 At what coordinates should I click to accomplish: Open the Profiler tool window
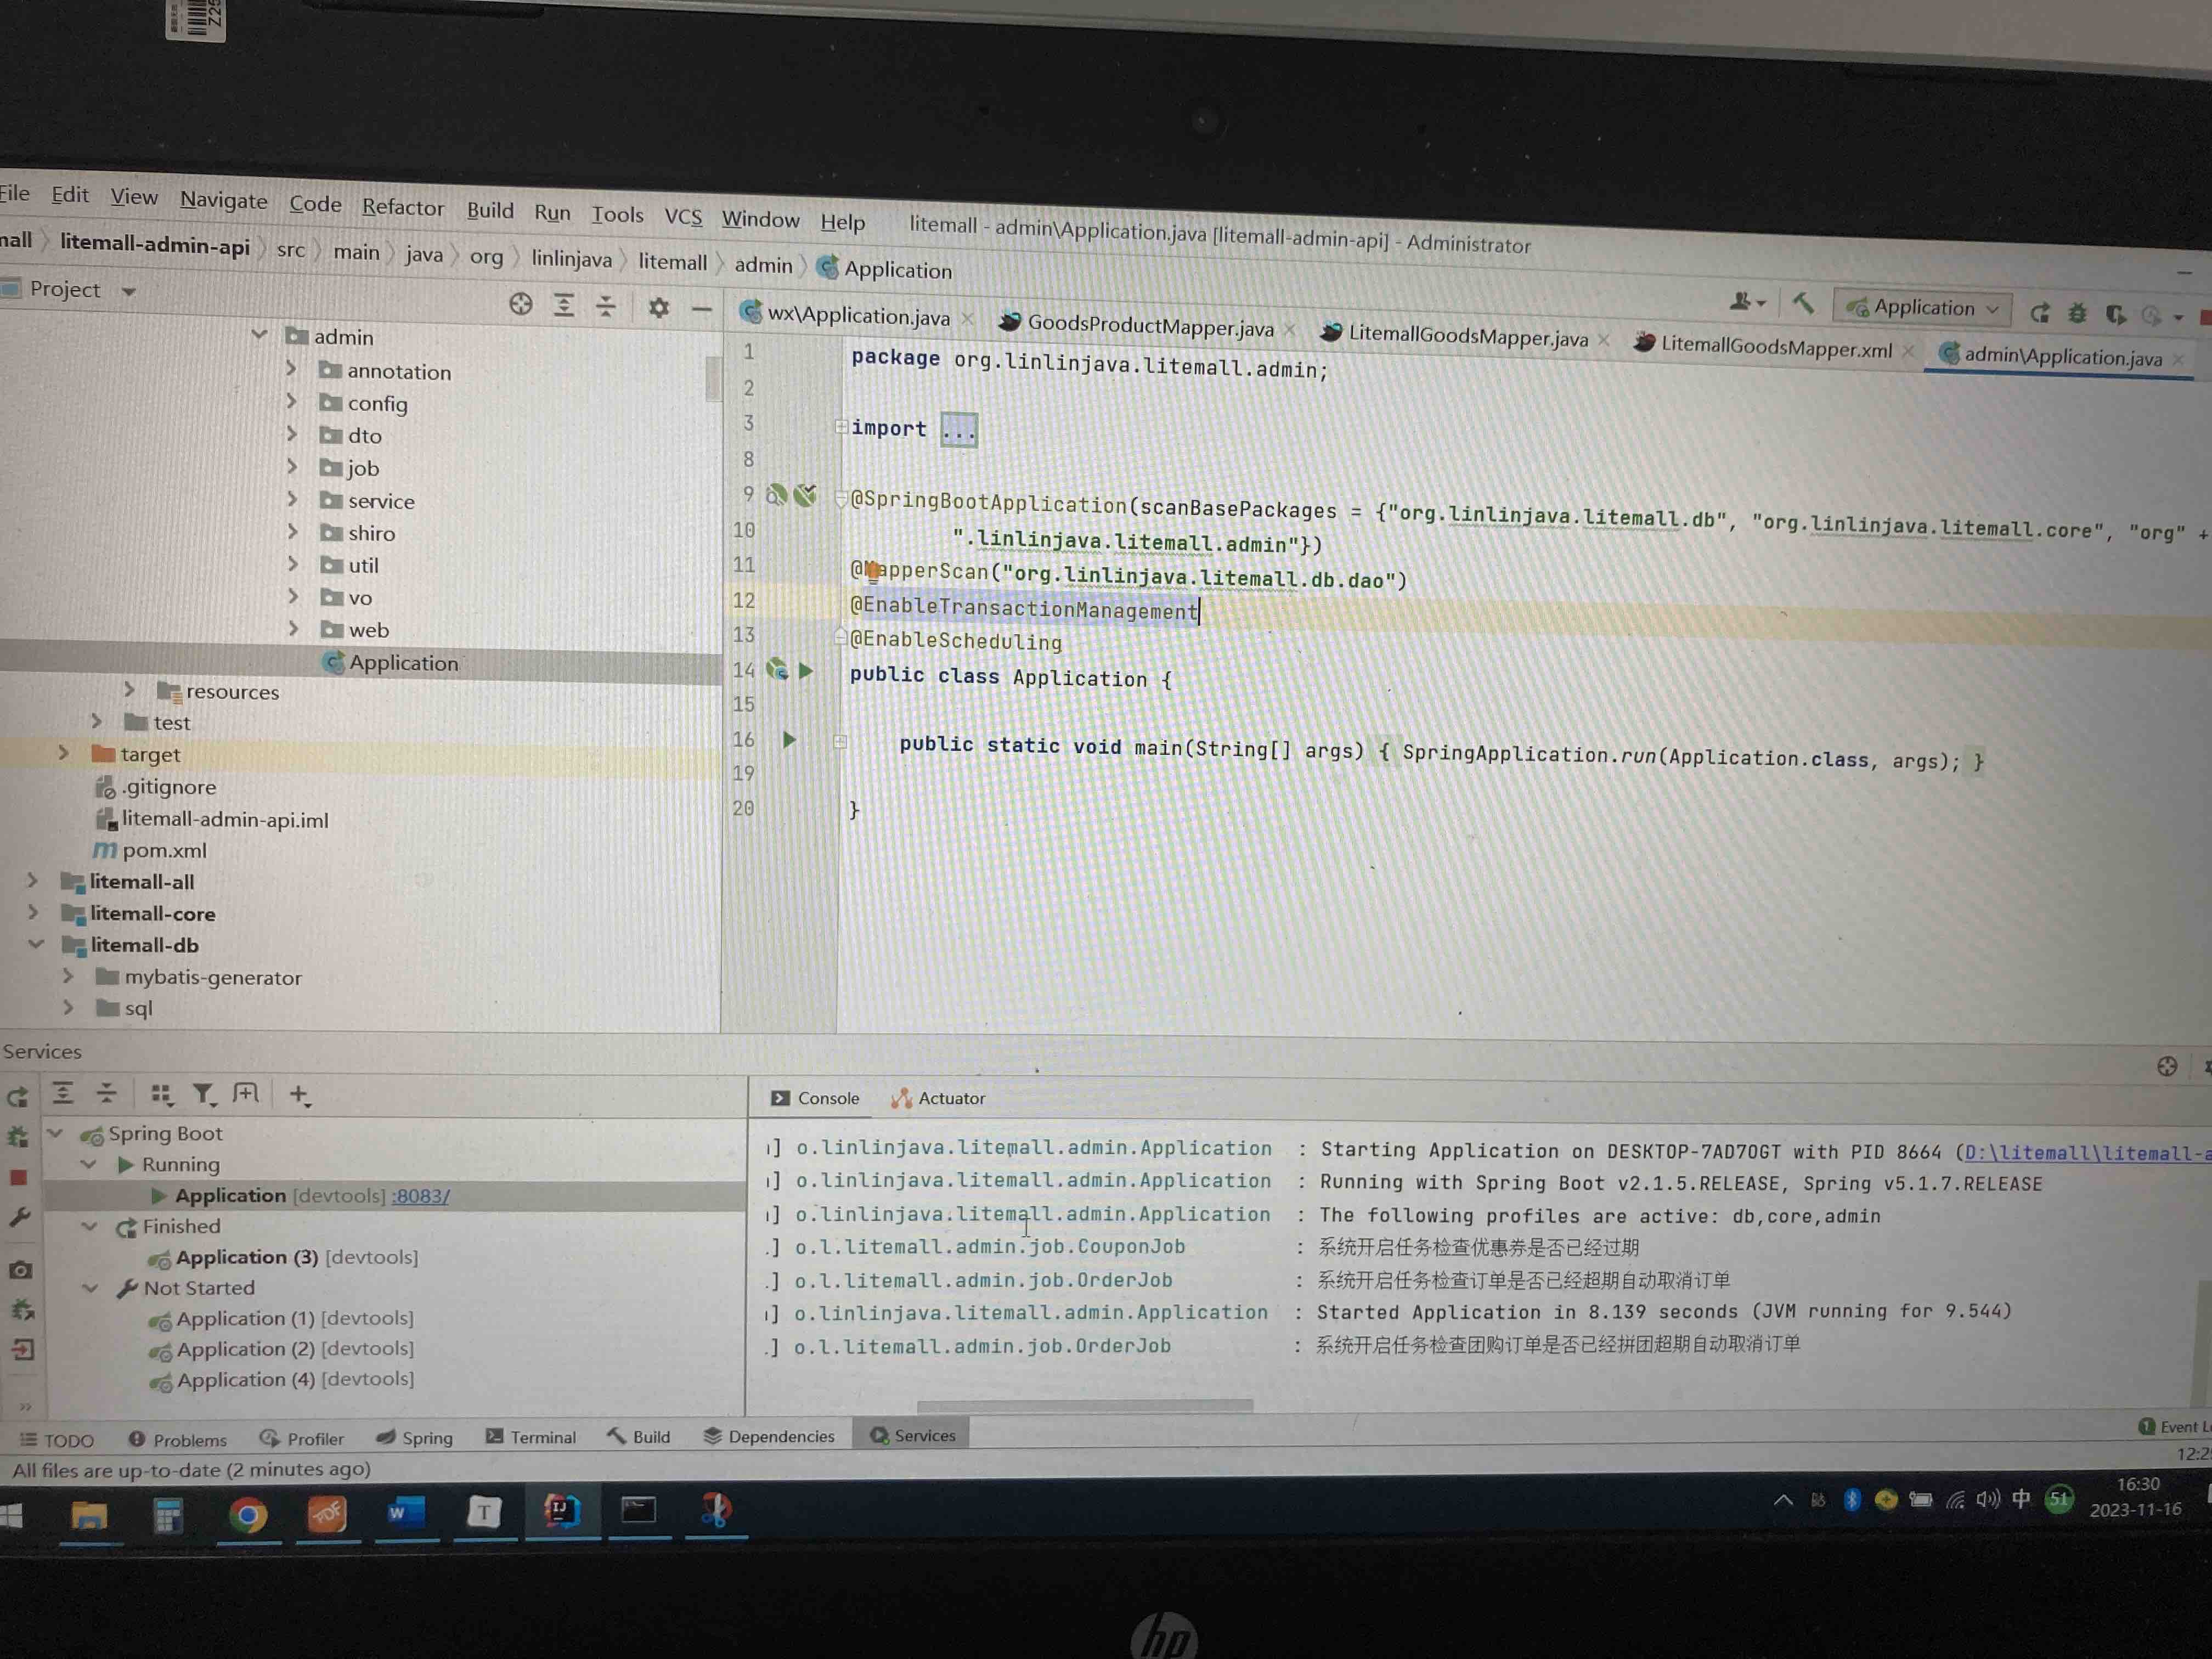coord(302,1439)
